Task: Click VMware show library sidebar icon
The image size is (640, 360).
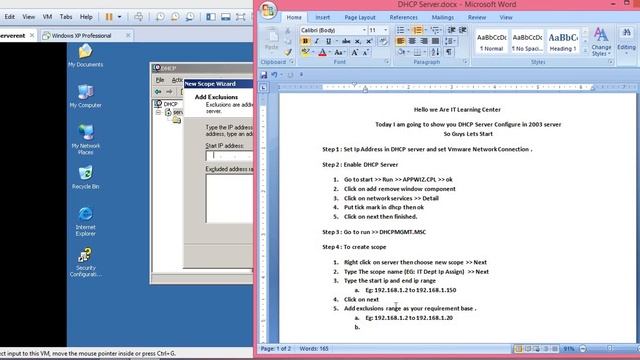Action: pyautogui.click(x=211, y=17)
